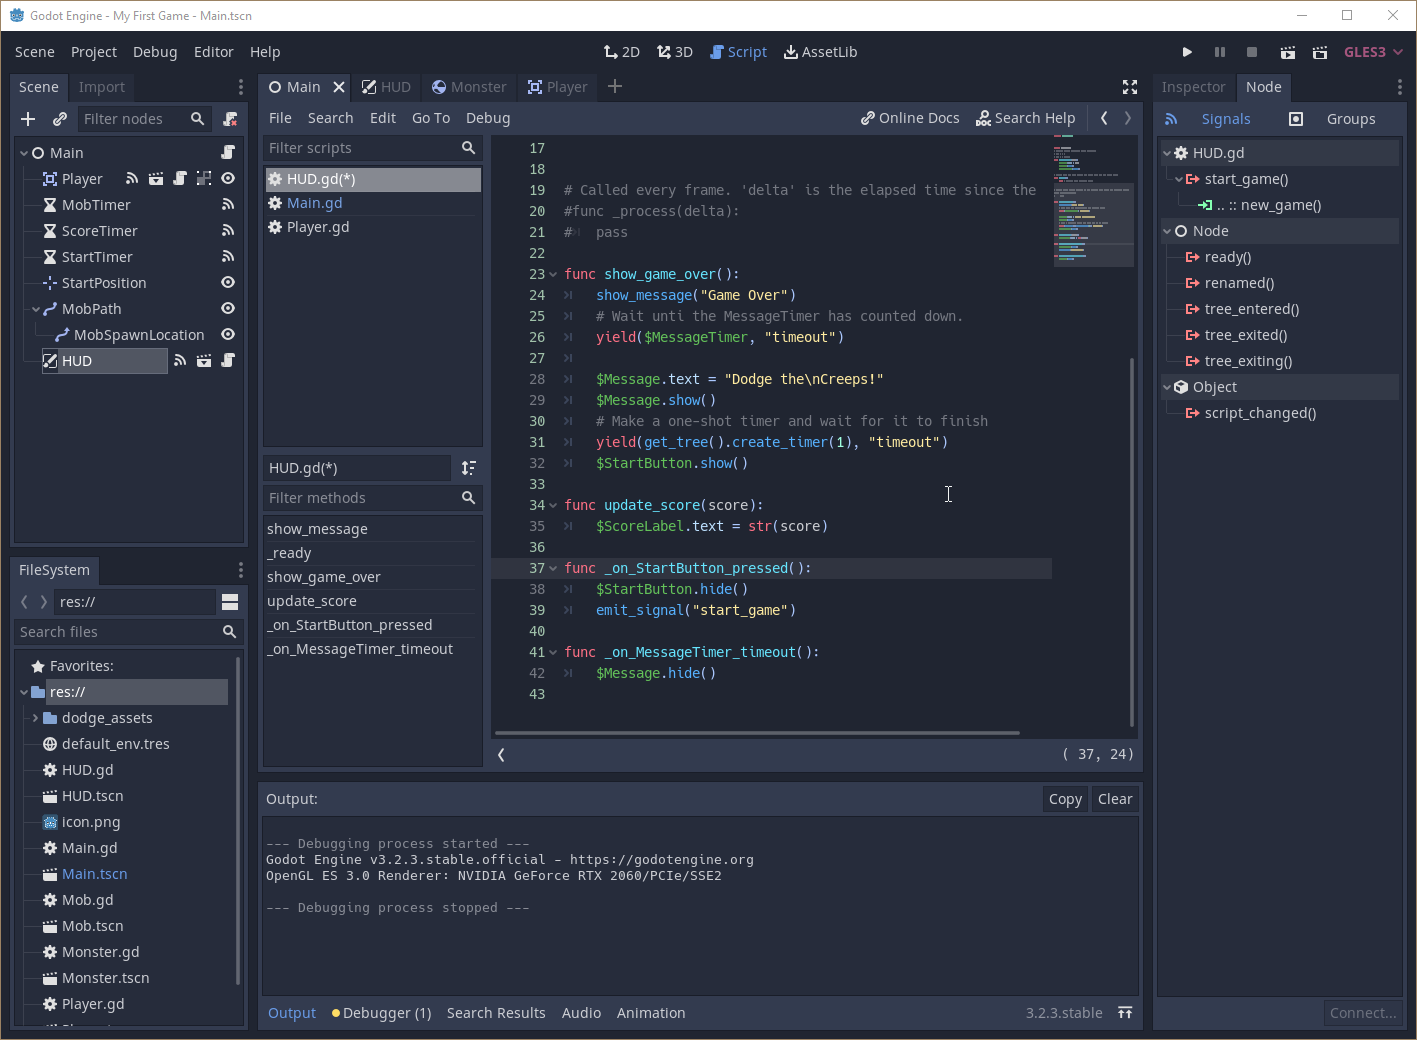Stop the running scene
The width and height of the screenshot is (1417, 1040).
coord(1252,52)
